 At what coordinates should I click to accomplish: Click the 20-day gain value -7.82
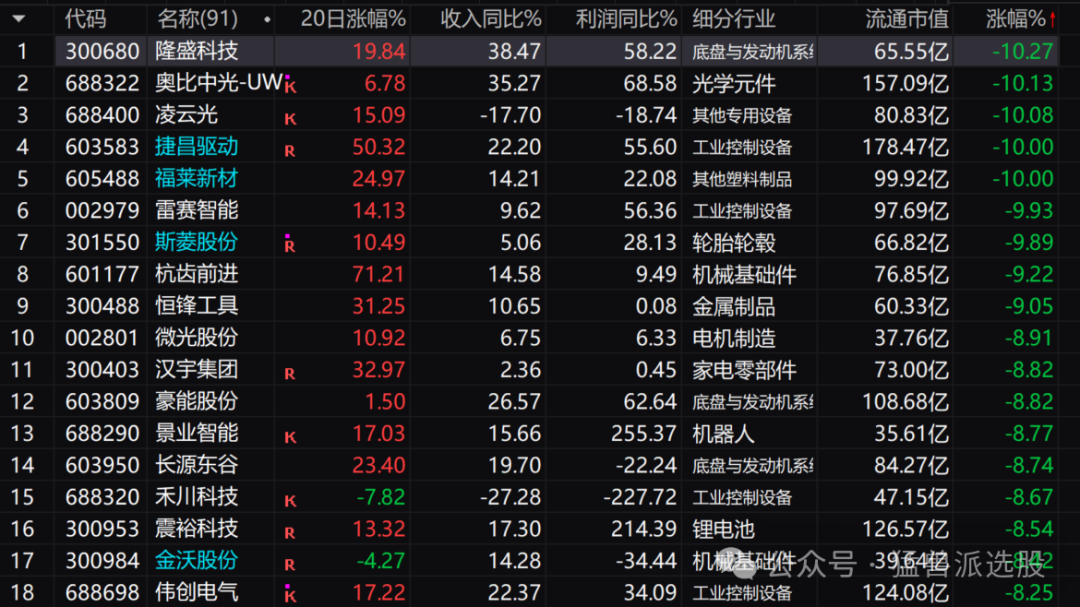click(x=382, y=497)
